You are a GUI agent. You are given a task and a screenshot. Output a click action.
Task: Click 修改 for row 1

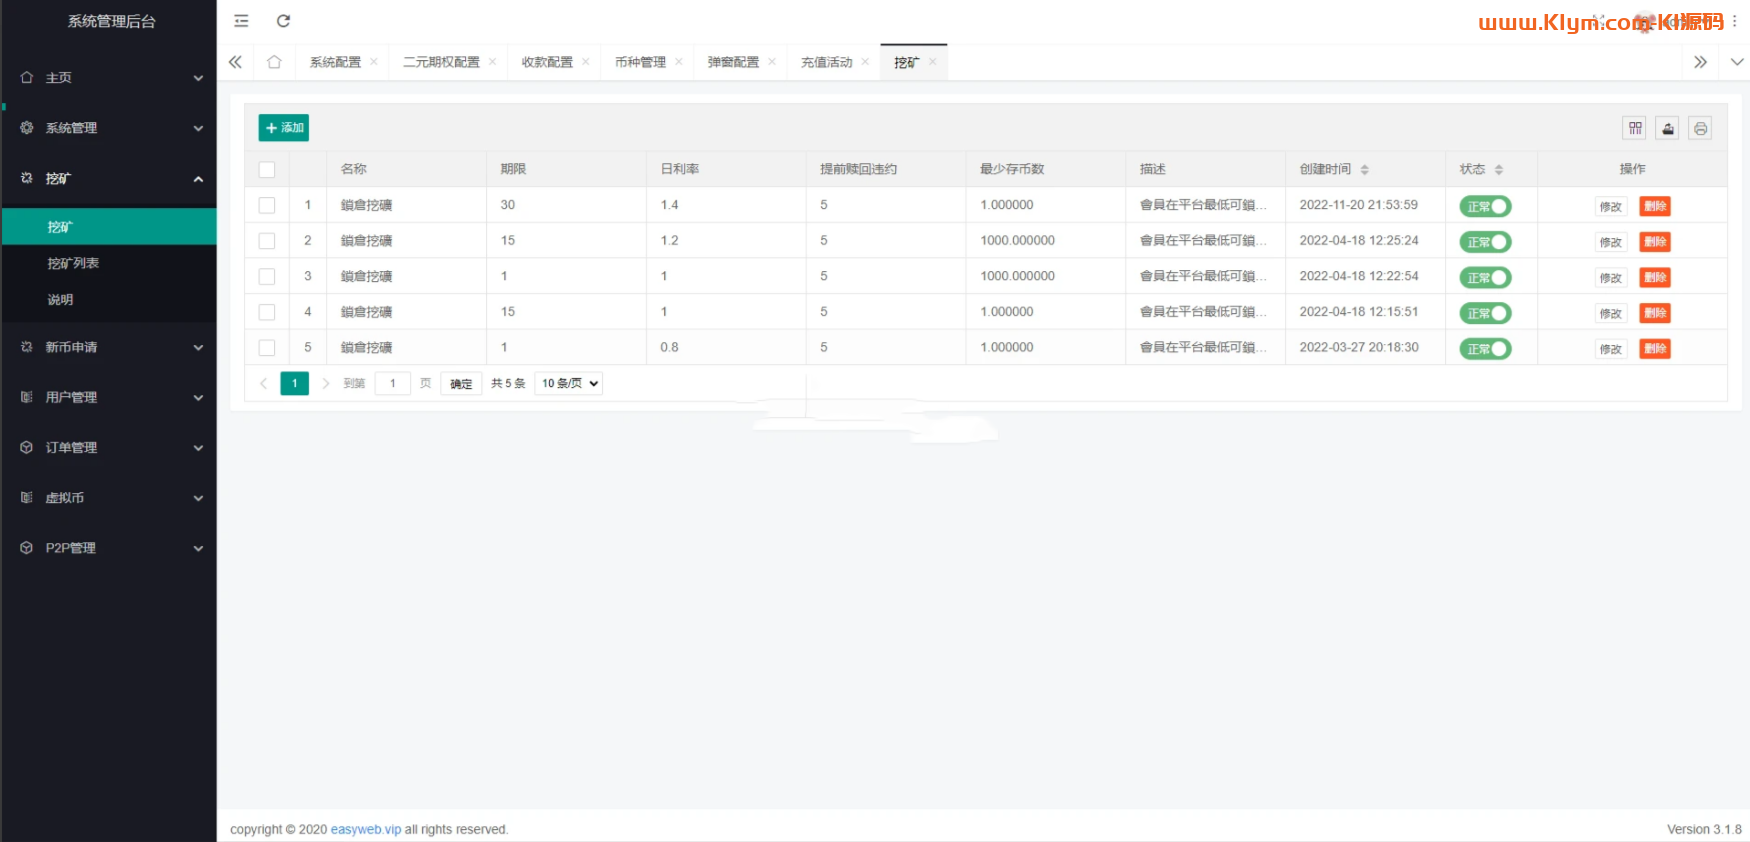tap(1610, 207)
